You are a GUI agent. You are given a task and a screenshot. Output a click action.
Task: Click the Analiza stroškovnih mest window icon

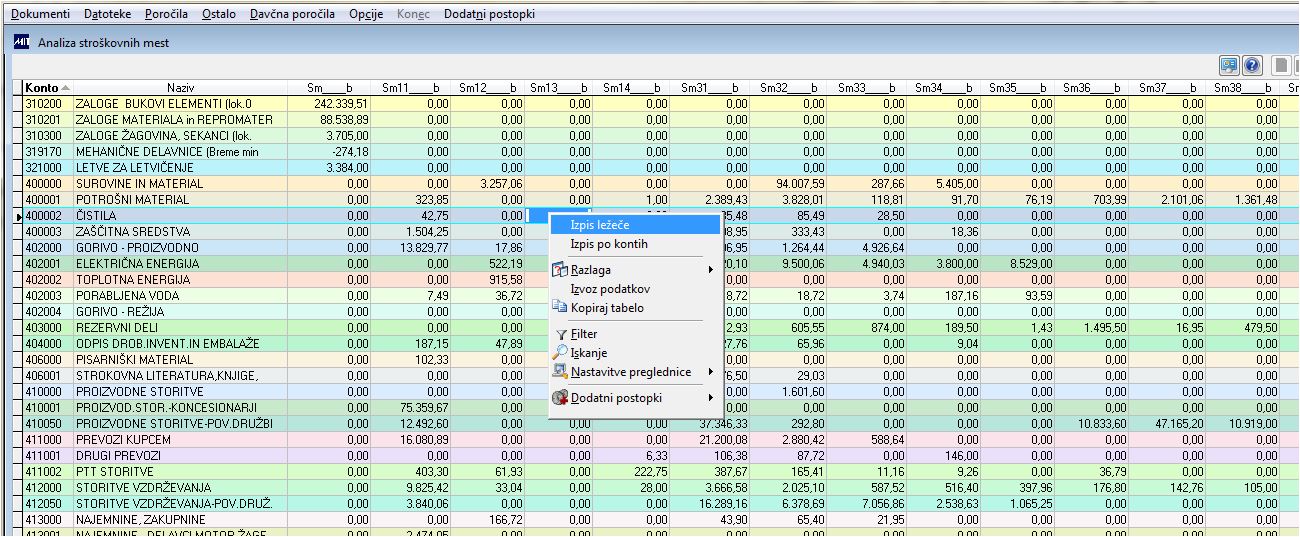(x=22, y=42)
